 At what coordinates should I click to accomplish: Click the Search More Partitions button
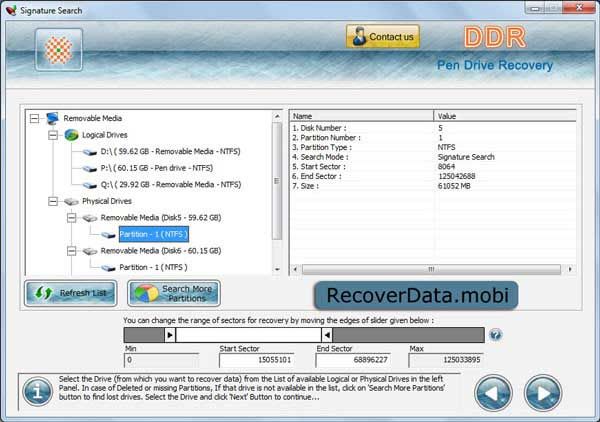coord(175,294)
